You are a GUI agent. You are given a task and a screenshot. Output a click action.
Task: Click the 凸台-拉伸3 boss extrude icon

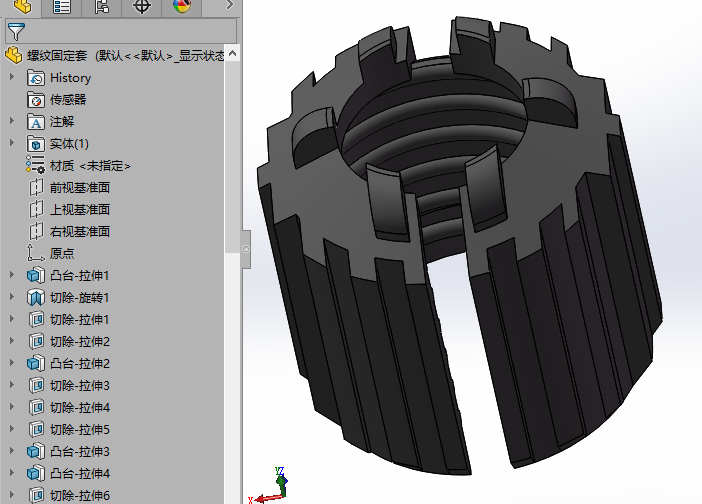pos(36,451)
